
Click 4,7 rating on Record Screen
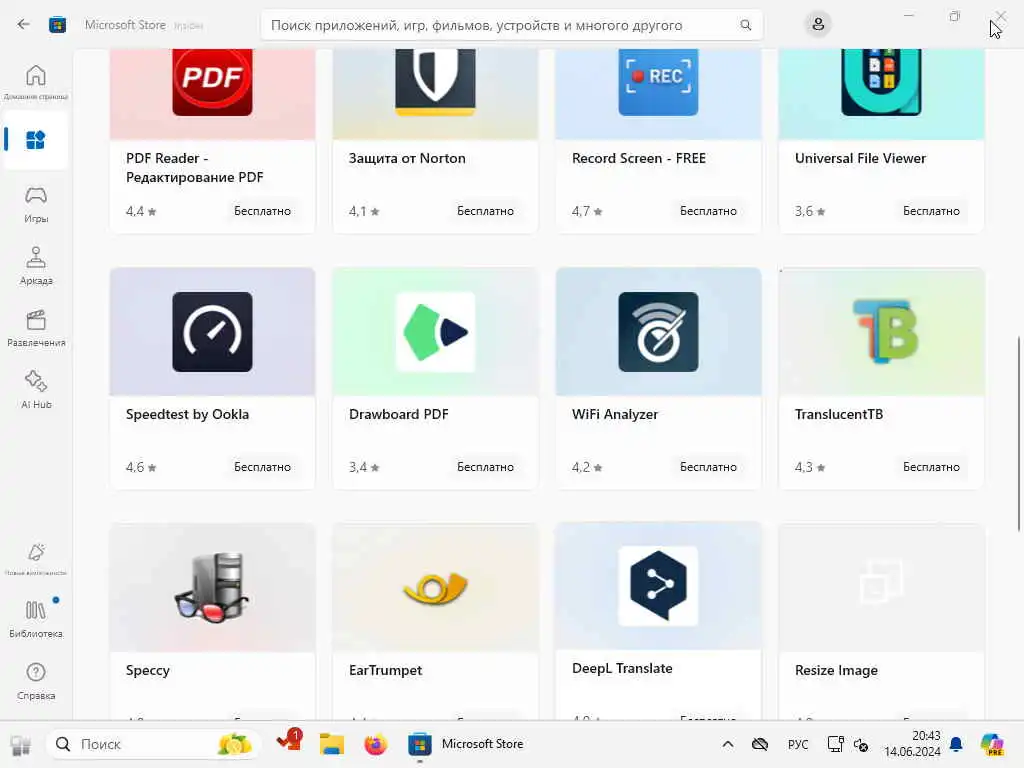pyautogui.click(x=587, y=211)
